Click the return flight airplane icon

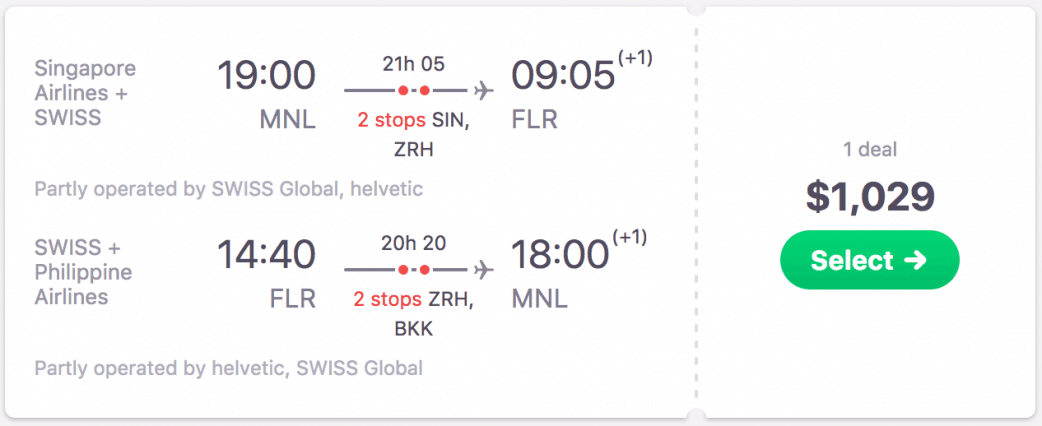(484, 270)
